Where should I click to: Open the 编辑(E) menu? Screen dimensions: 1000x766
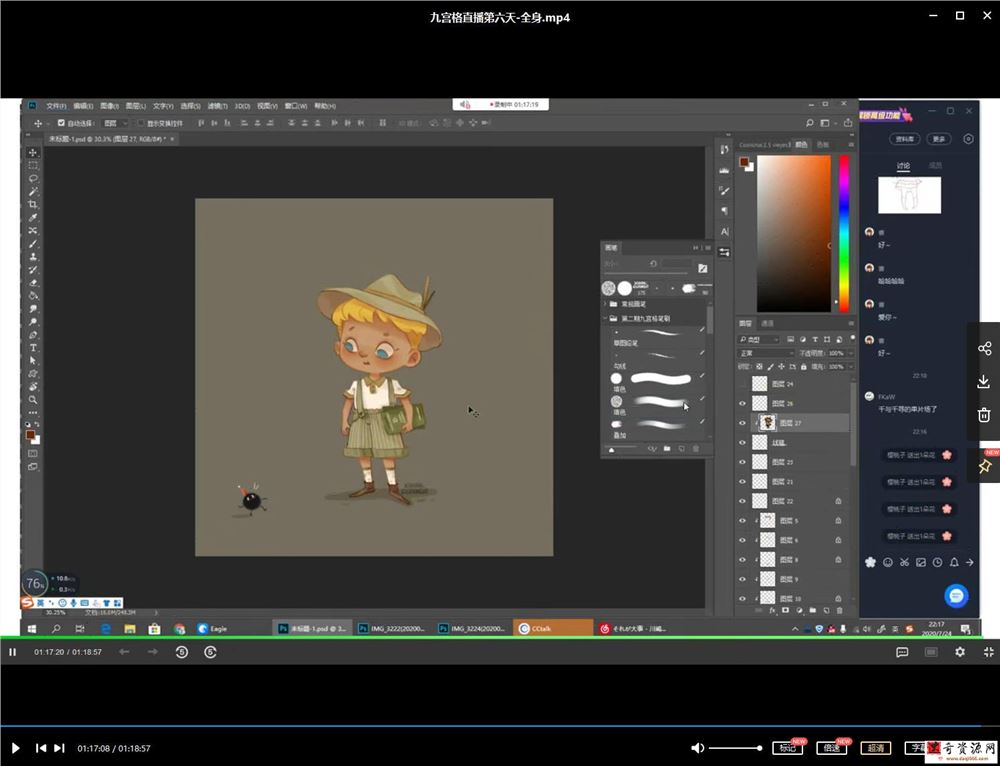[83, 106]
